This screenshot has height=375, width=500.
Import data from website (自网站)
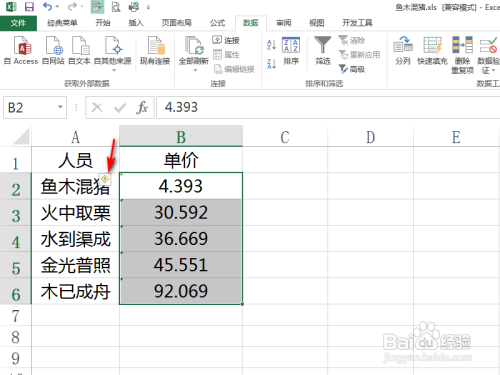click(x=53, y=50)
